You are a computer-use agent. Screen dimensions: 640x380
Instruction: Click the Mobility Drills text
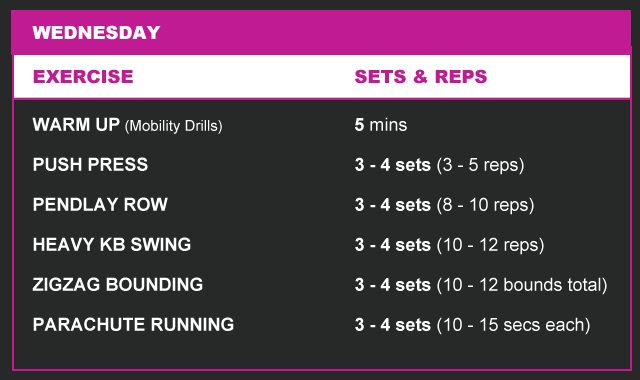tap(173, 126)
